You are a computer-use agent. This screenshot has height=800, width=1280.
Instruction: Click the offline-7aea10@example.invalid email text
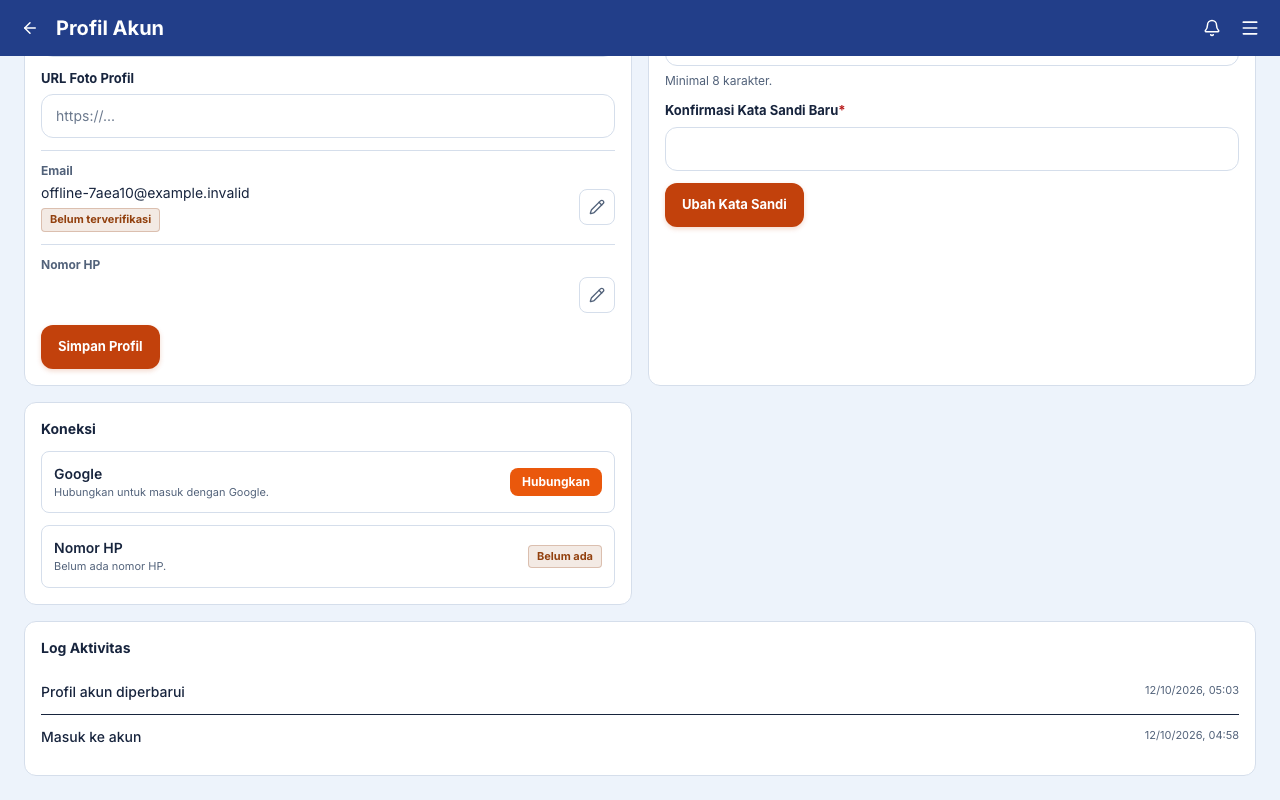pos(145,193)
